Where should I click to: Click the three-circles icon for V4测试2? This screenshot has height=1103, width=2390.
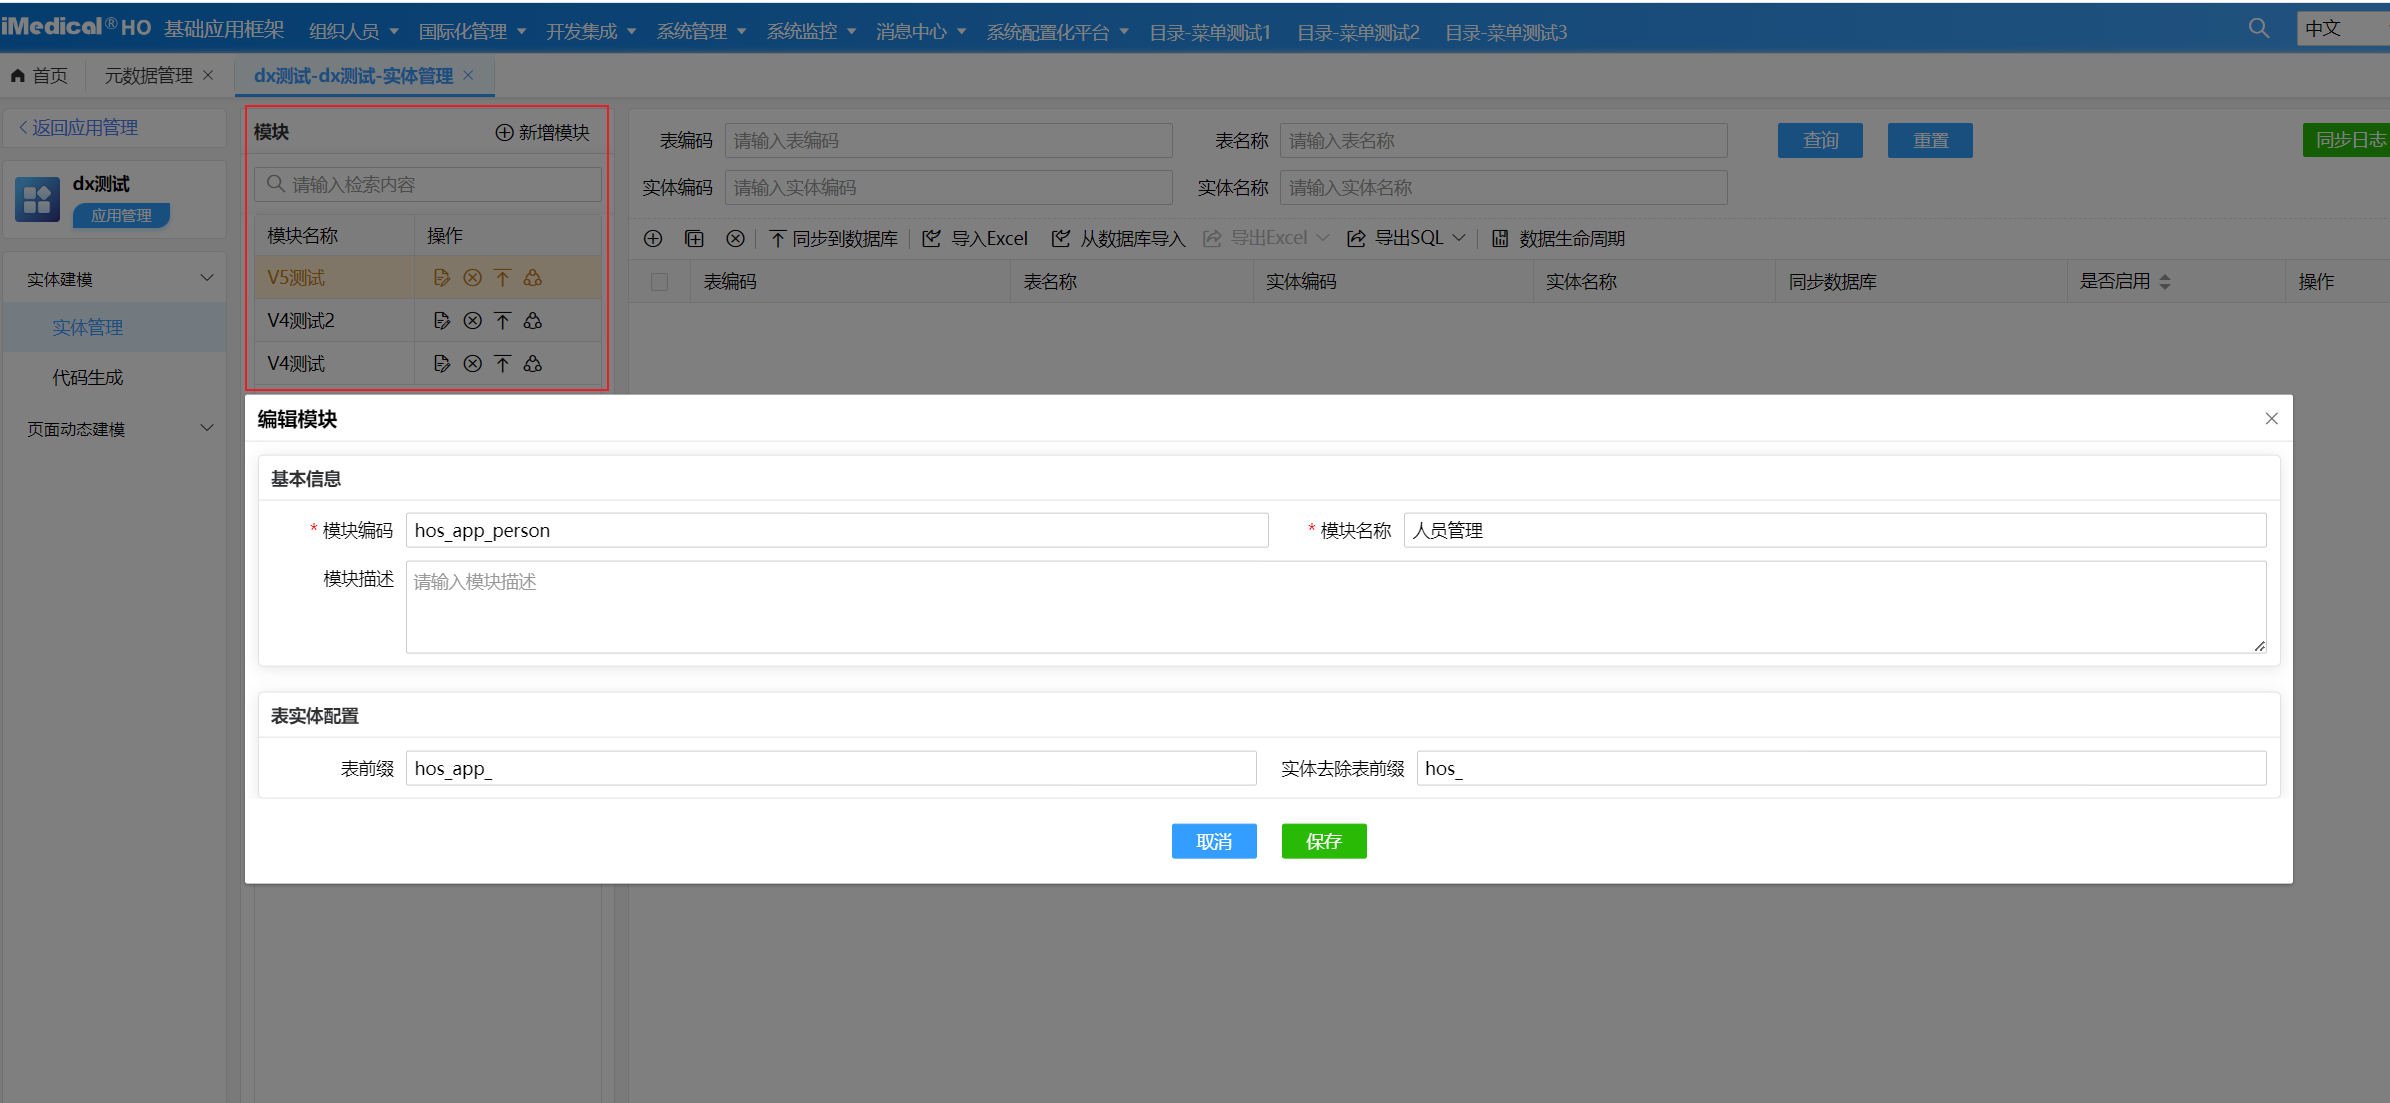tap(533, 321)
